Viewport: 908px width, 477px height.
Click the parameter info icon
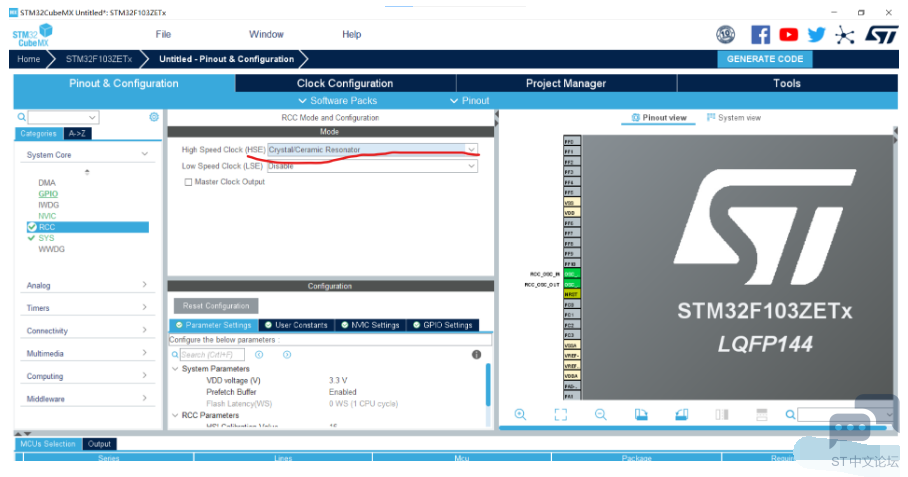coord(476,354)
